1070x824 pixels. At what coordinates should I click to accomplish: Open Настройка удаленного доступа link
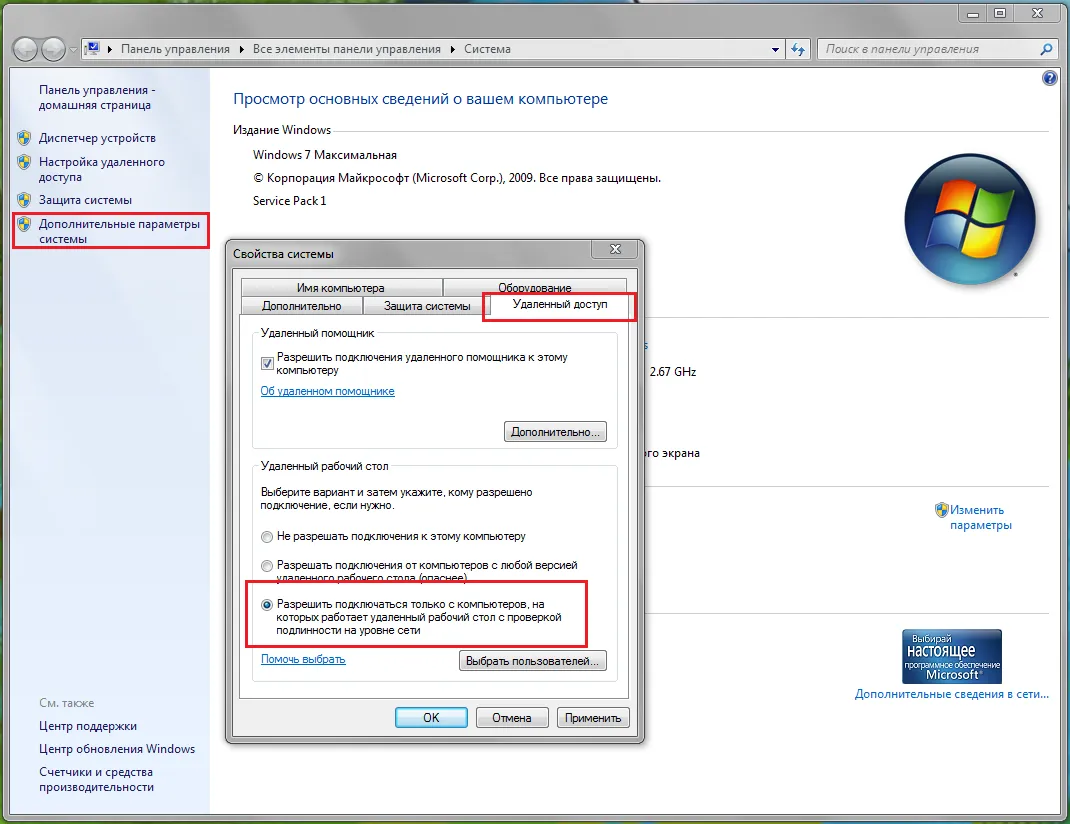(x=102, y=169)
